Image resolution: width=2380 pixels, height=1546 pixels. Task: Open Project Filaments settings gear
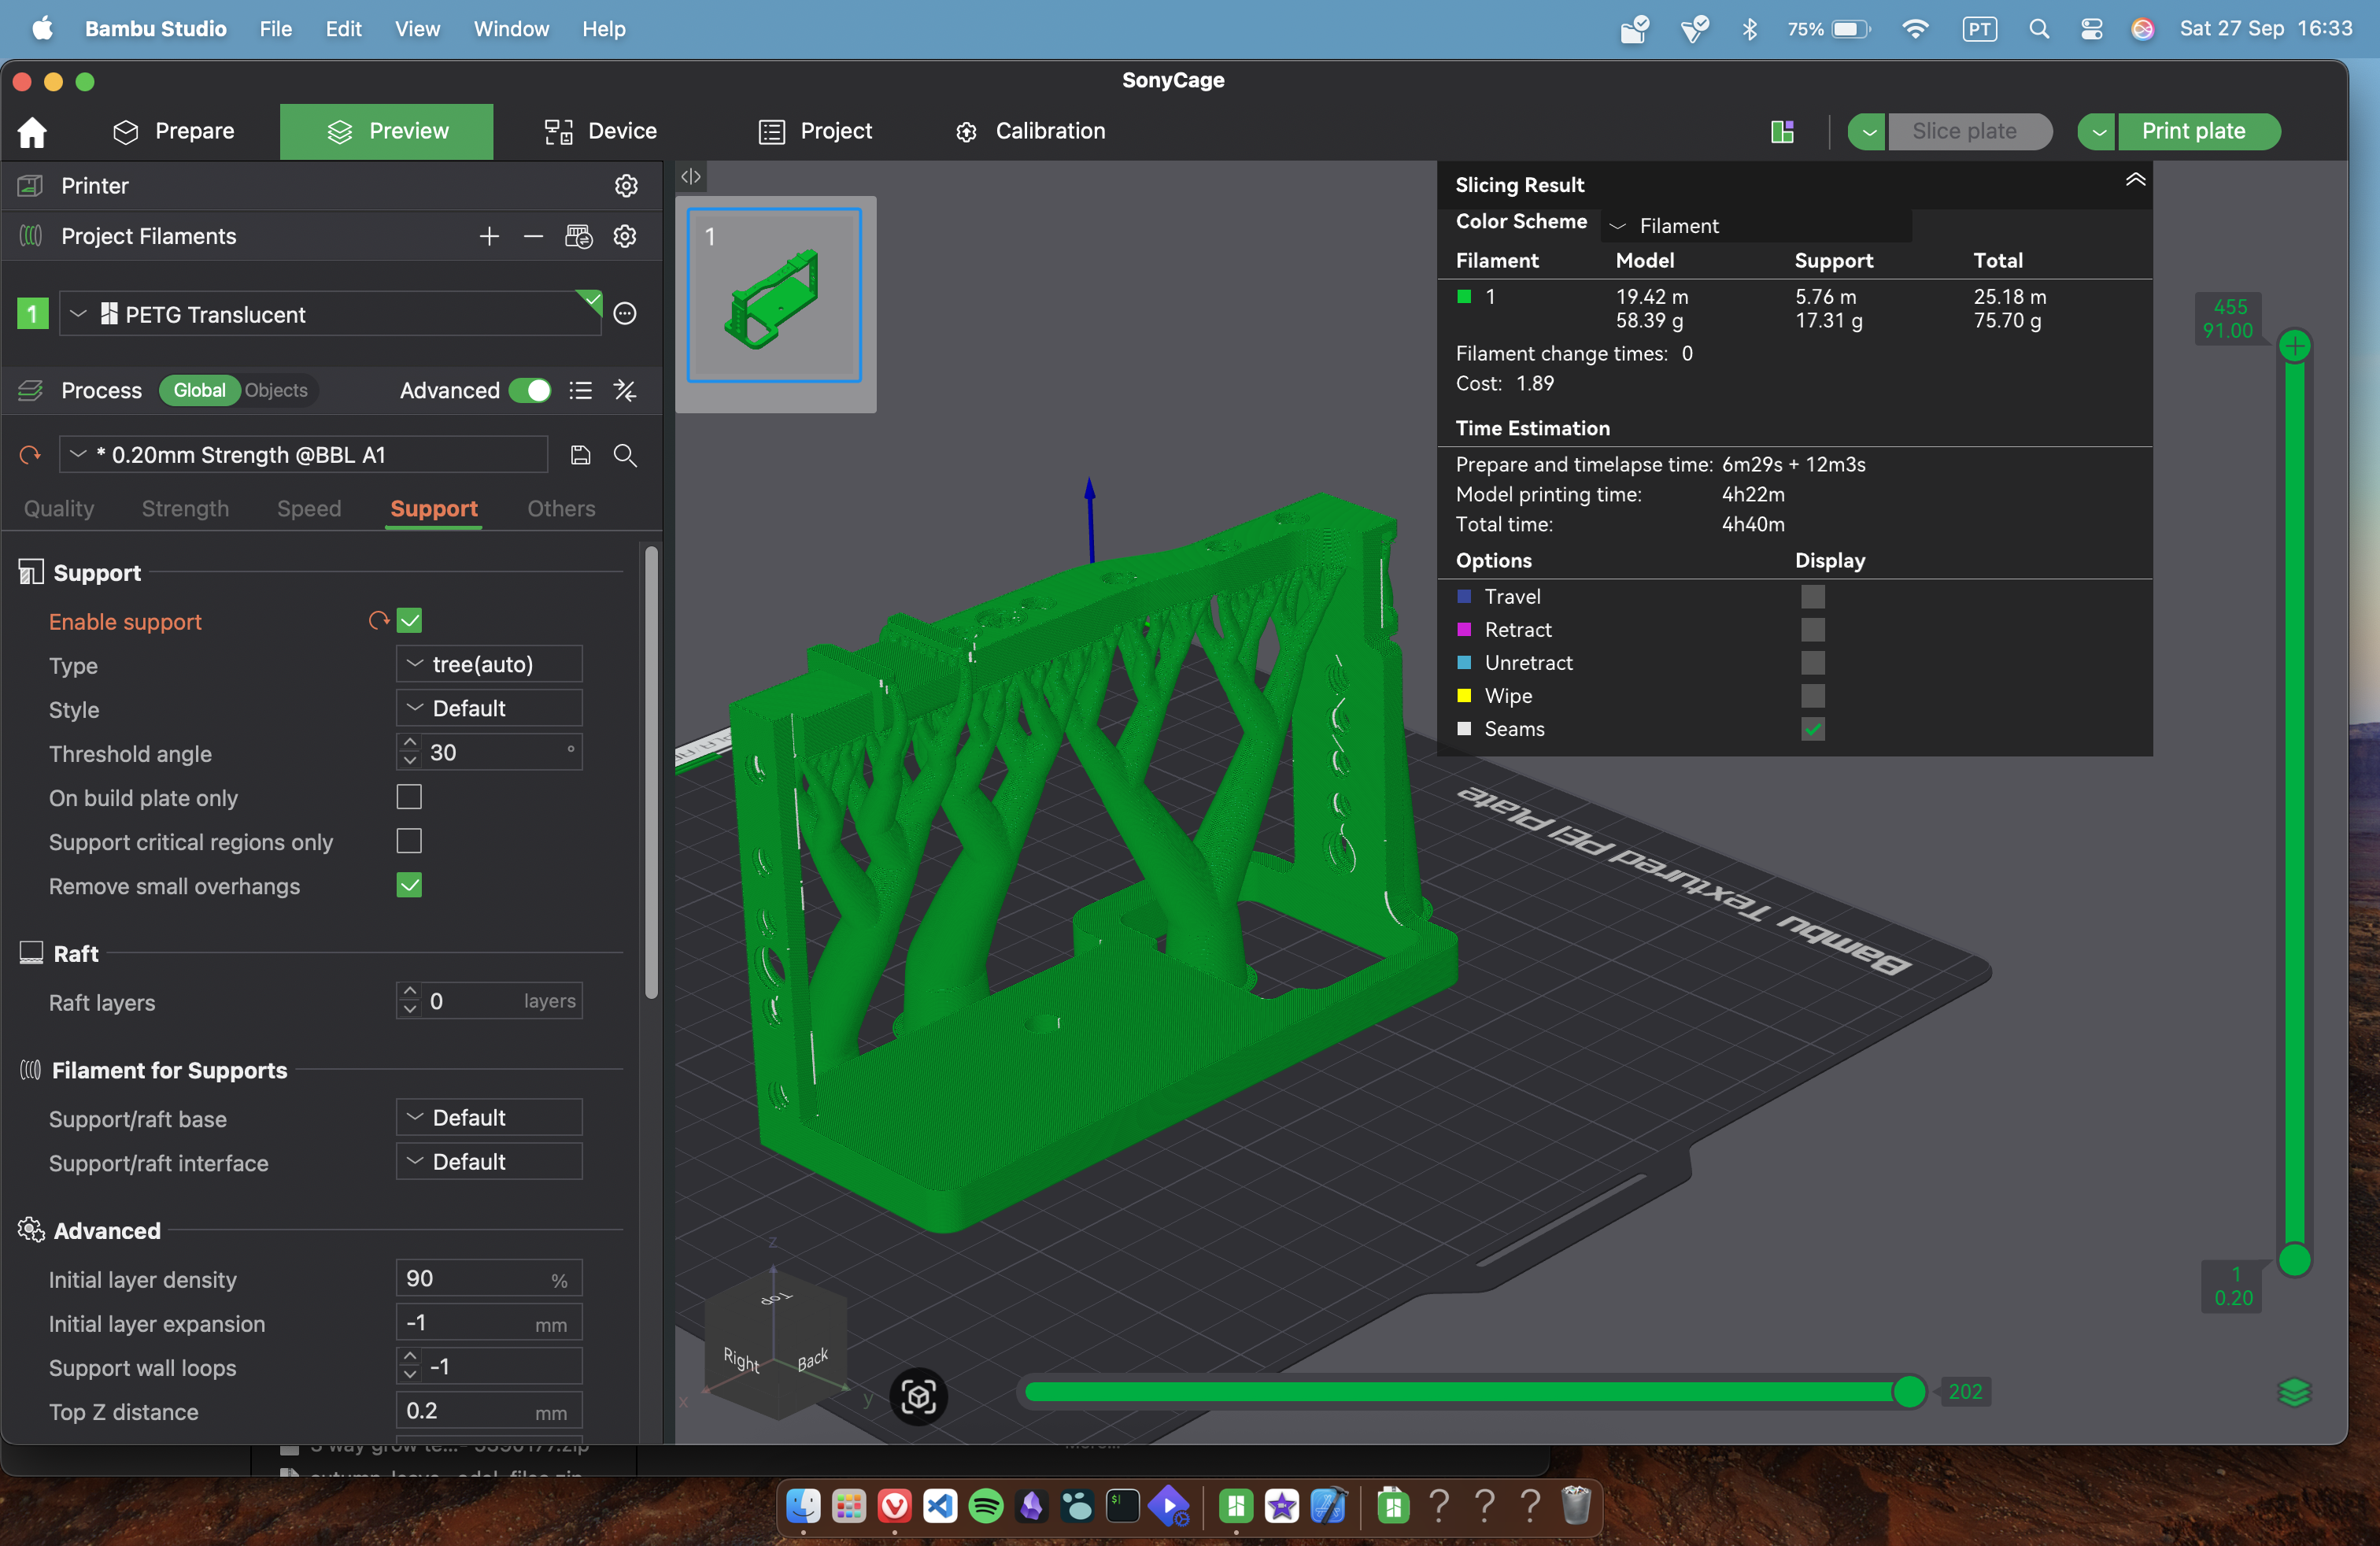(x=625, y=236)
